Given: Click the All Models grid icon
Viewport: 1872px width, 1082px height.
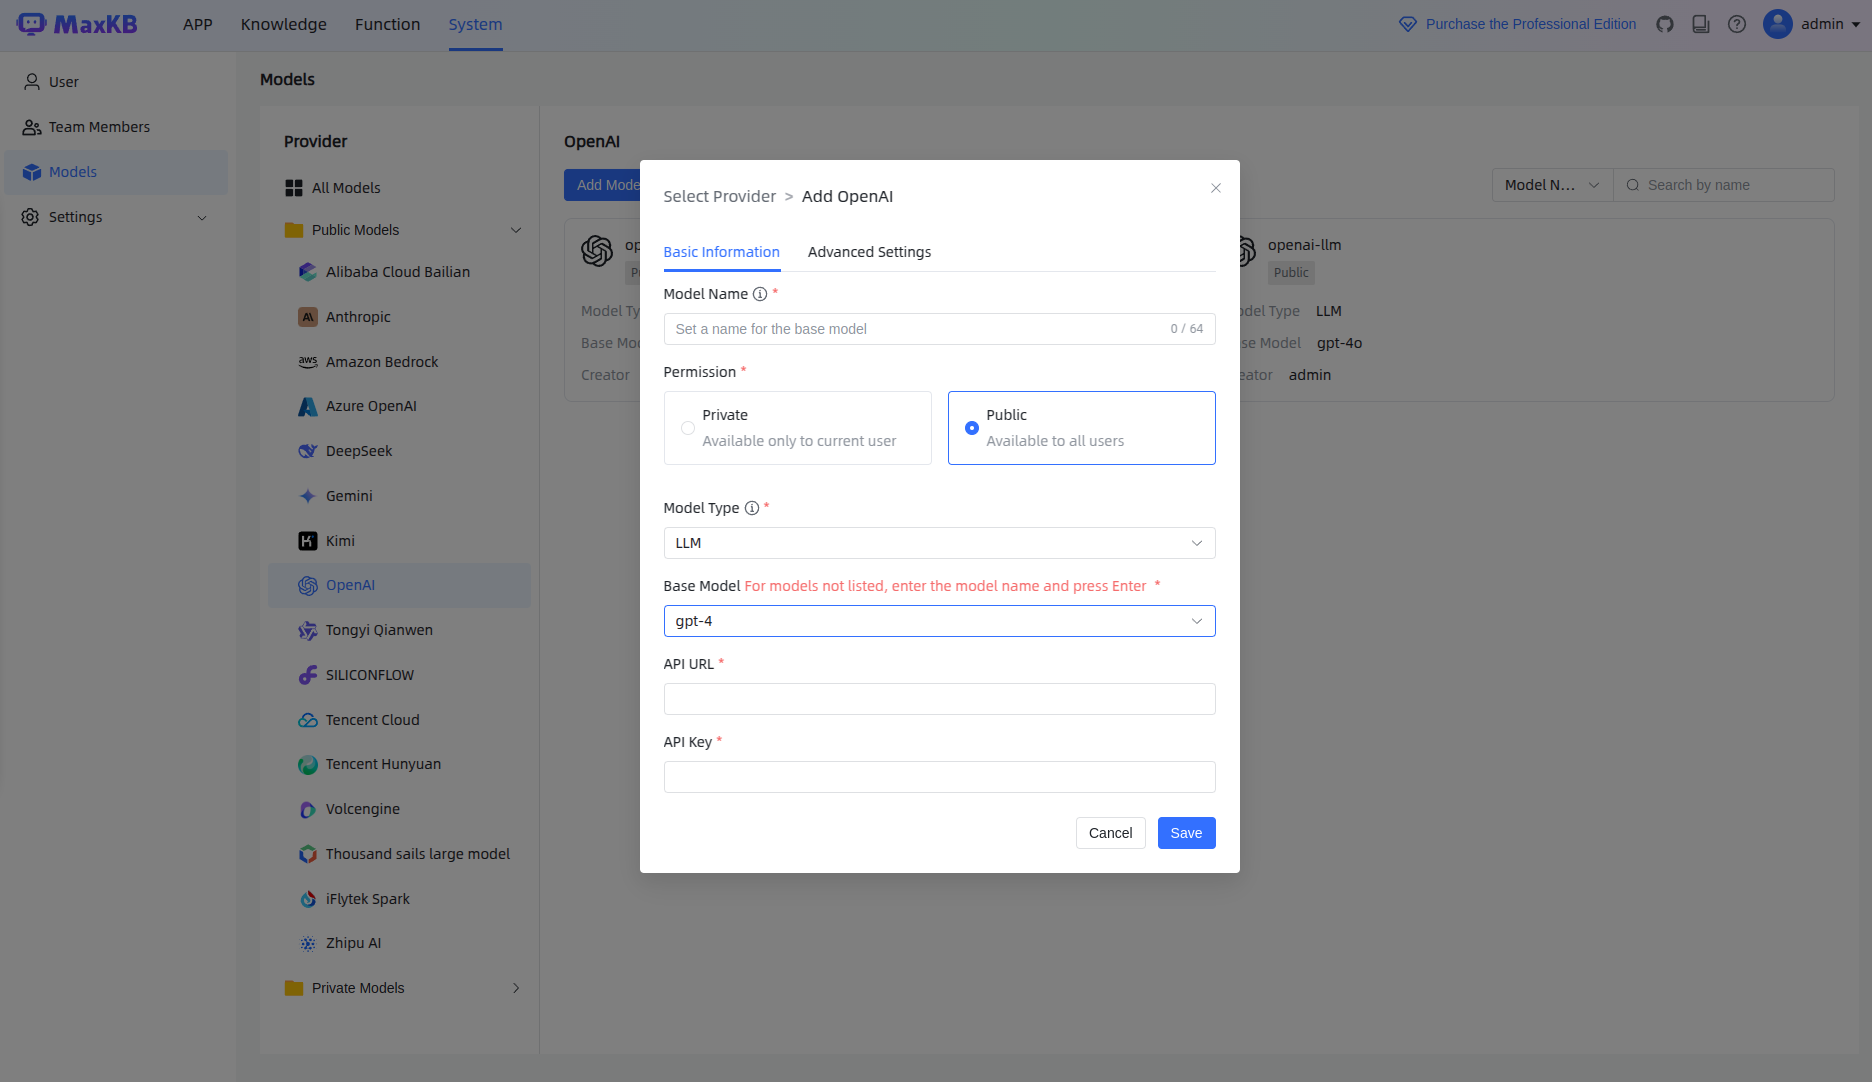Looking at the screenshot, I should (x=294, y=188).
